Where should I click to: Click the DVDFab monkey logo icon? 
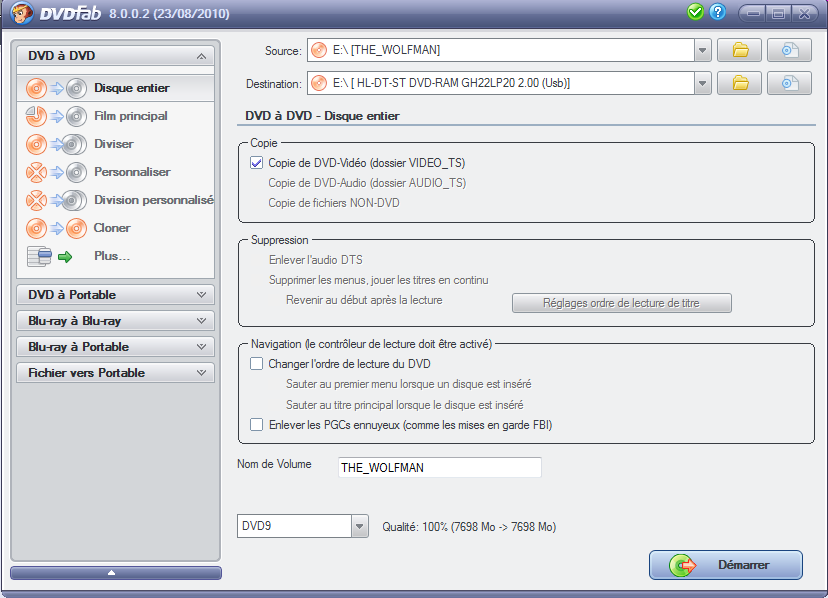22,13
